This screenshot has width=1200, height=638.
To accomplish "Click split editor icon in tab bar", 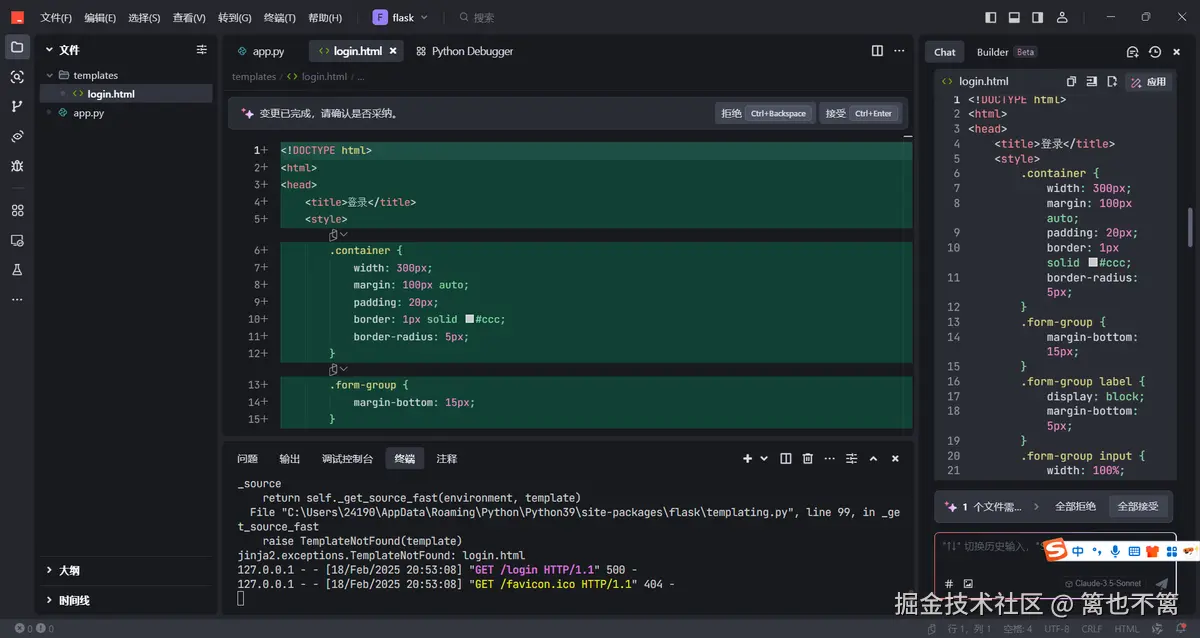I will click(x=877, y=51).
